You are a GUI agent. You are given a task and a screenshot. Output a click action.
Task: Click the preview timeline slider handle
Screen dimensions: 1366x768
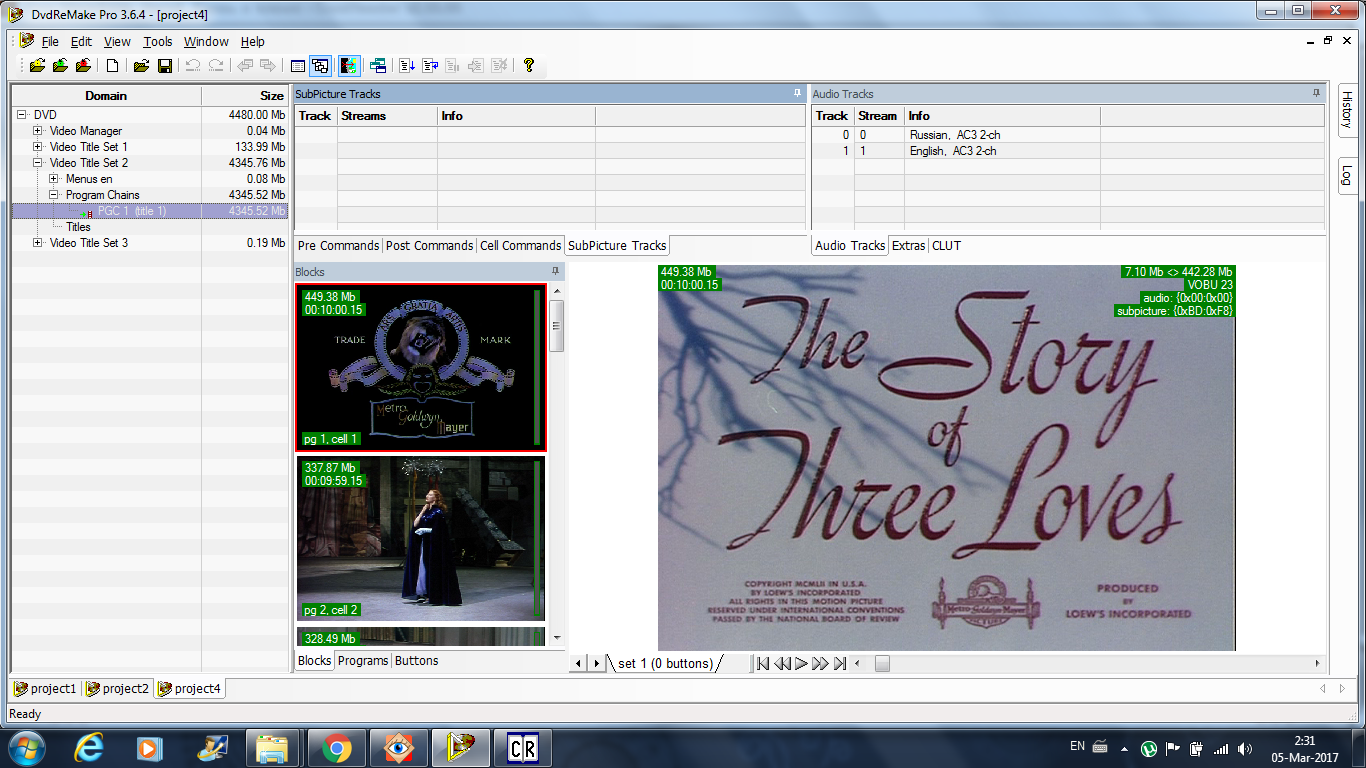point(881,664)
